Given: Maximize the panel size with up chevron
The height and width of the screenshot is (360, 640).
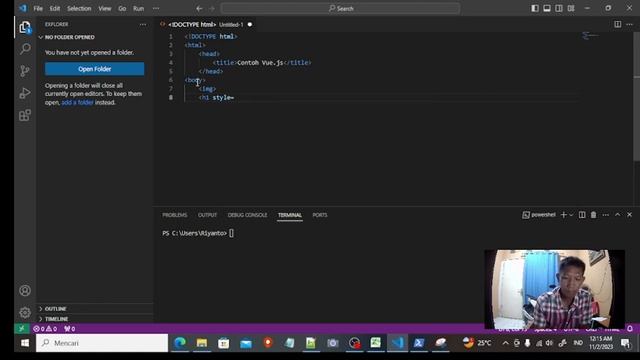Looking at the screenshot, I should 618,215.
